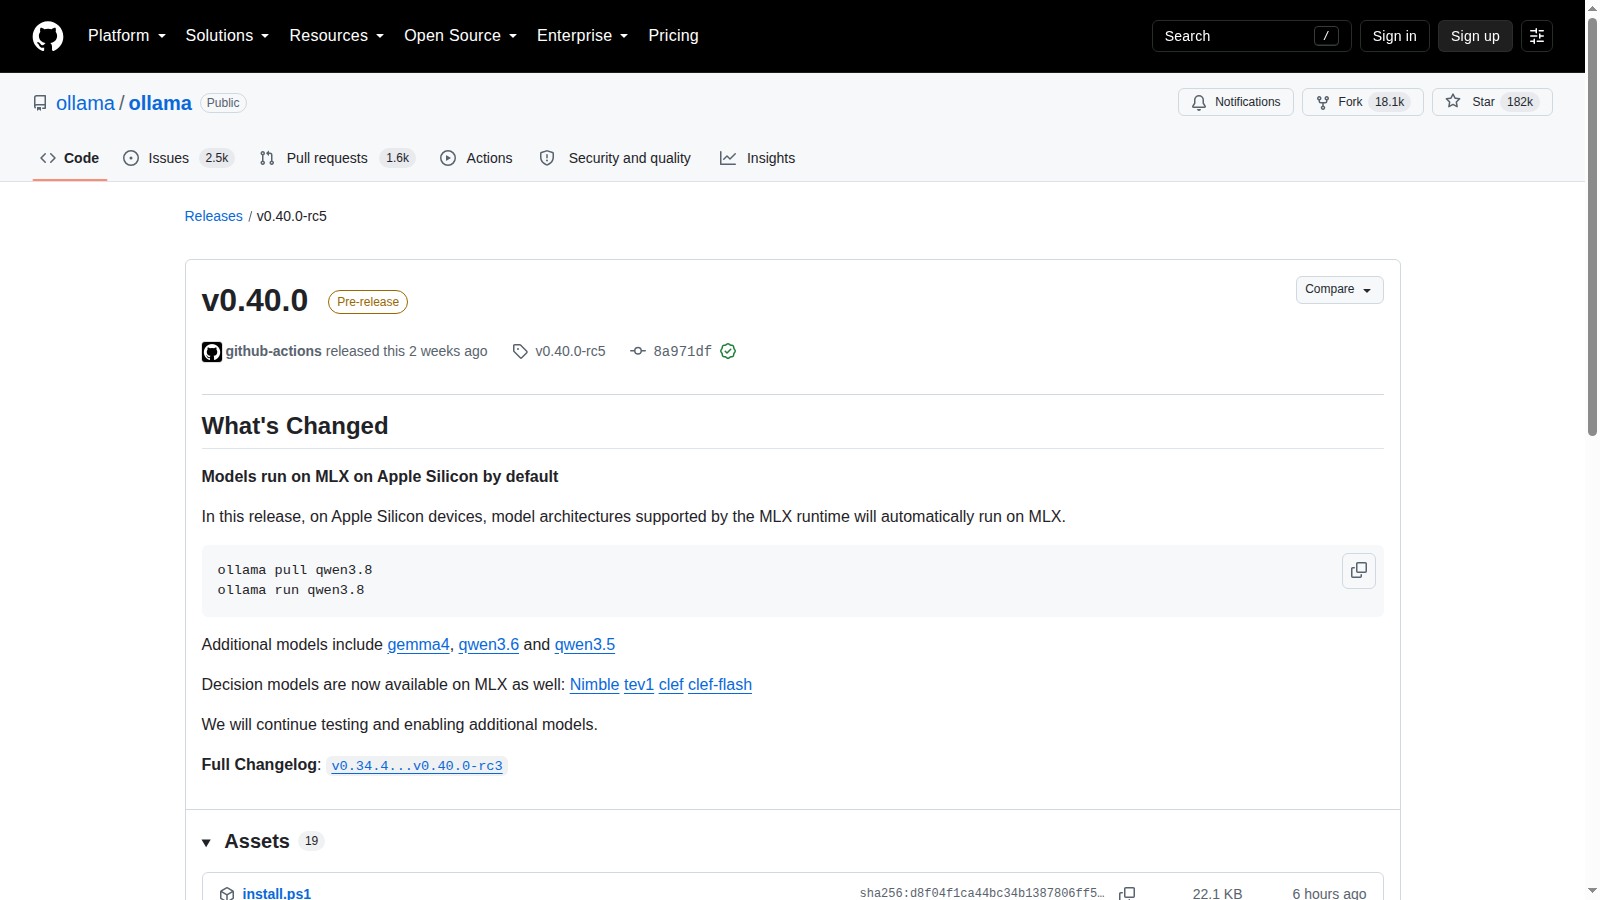The width and height of the screenshot is (1600, 900).
Task: Open the Pricing menu item
Action: pos(673,36)
